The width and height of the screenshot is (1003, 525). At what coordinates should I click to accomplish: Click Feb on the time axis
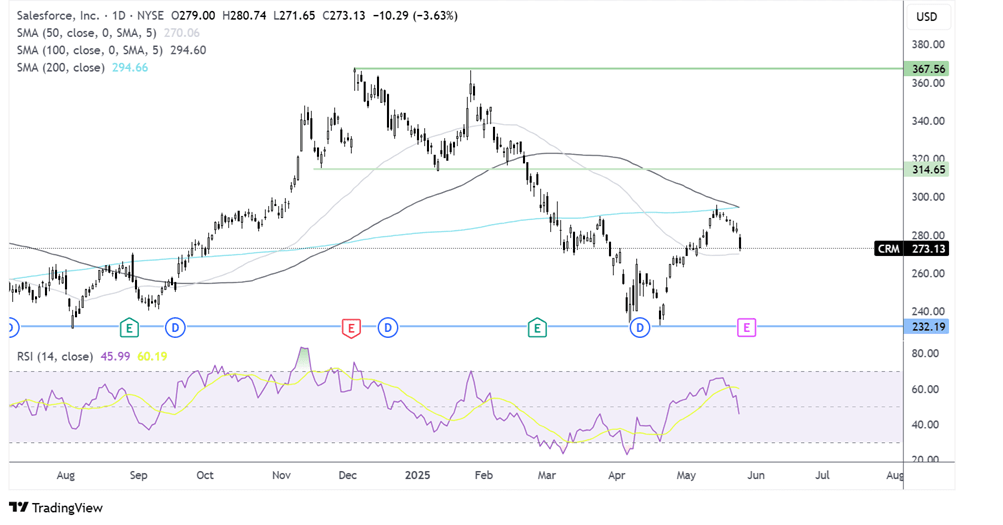point(484,475)
